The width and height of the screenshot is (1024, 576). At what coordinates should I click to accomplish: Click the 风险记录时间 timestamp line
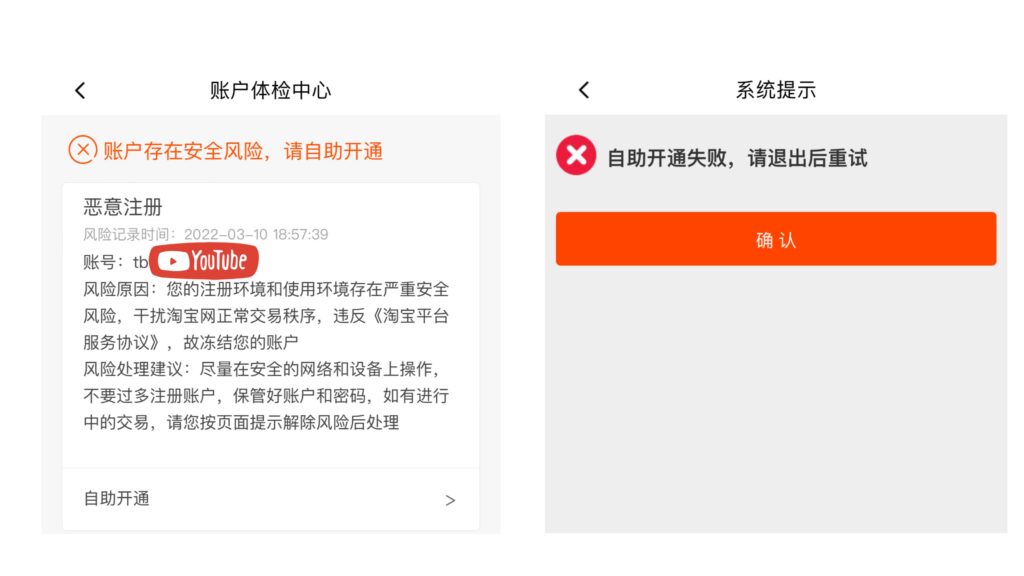point(206,234)
